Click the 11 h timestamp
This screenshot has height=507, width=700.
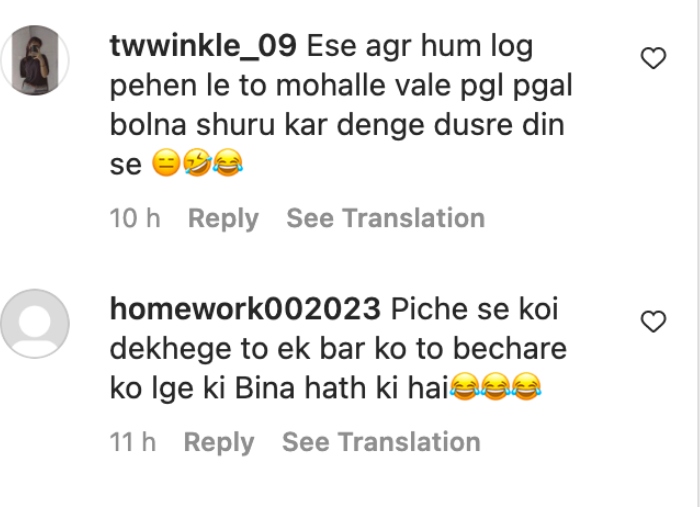point(133,442)
